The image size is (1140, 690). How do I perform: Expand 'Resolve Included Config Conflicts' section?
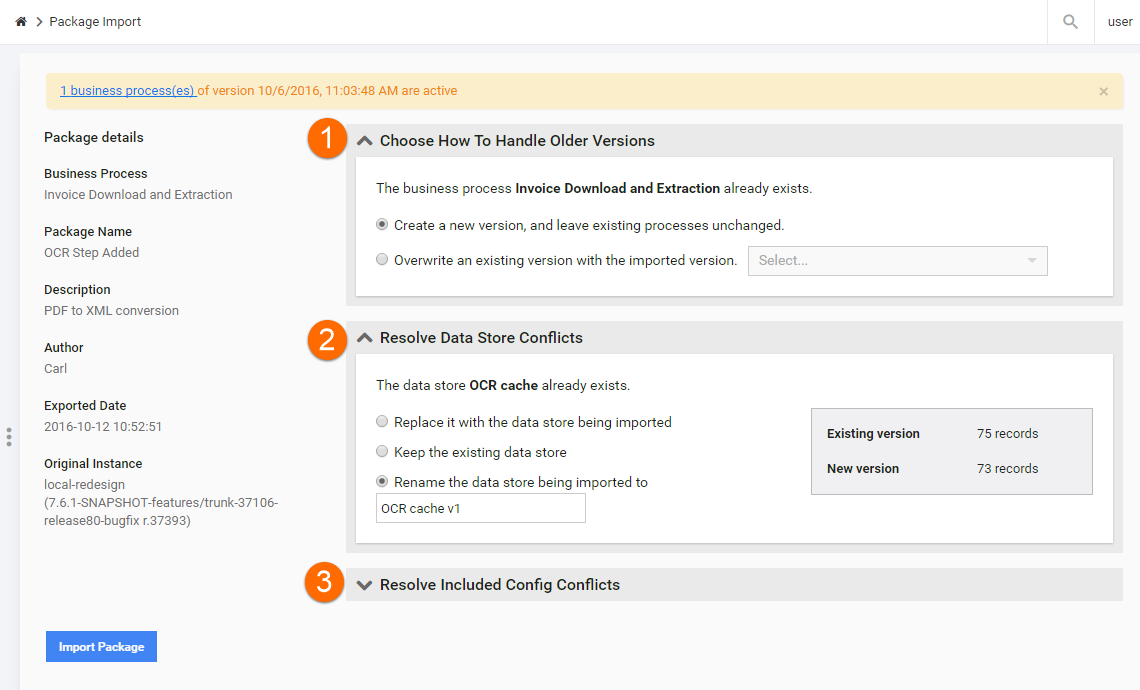click(365, 585)
